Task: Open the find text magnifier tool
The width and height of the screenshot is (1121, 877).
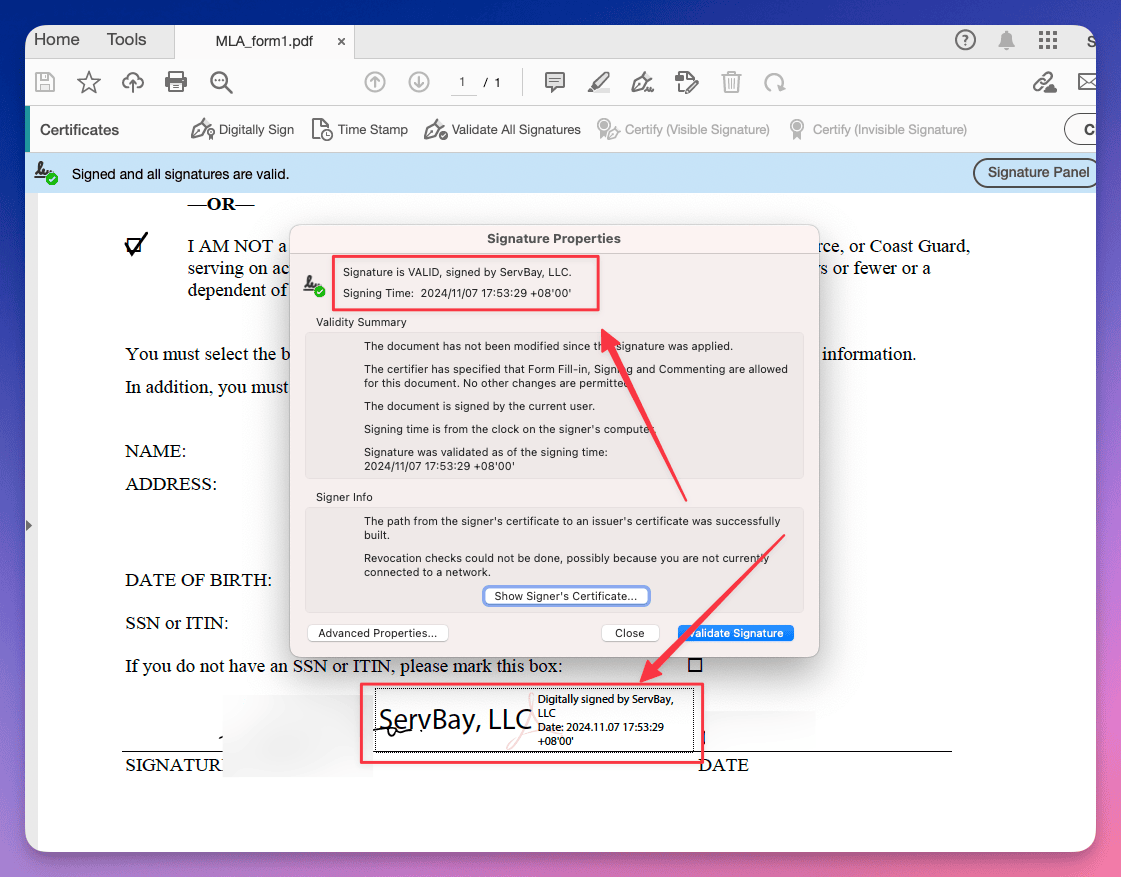Action: tap(221, 83)
